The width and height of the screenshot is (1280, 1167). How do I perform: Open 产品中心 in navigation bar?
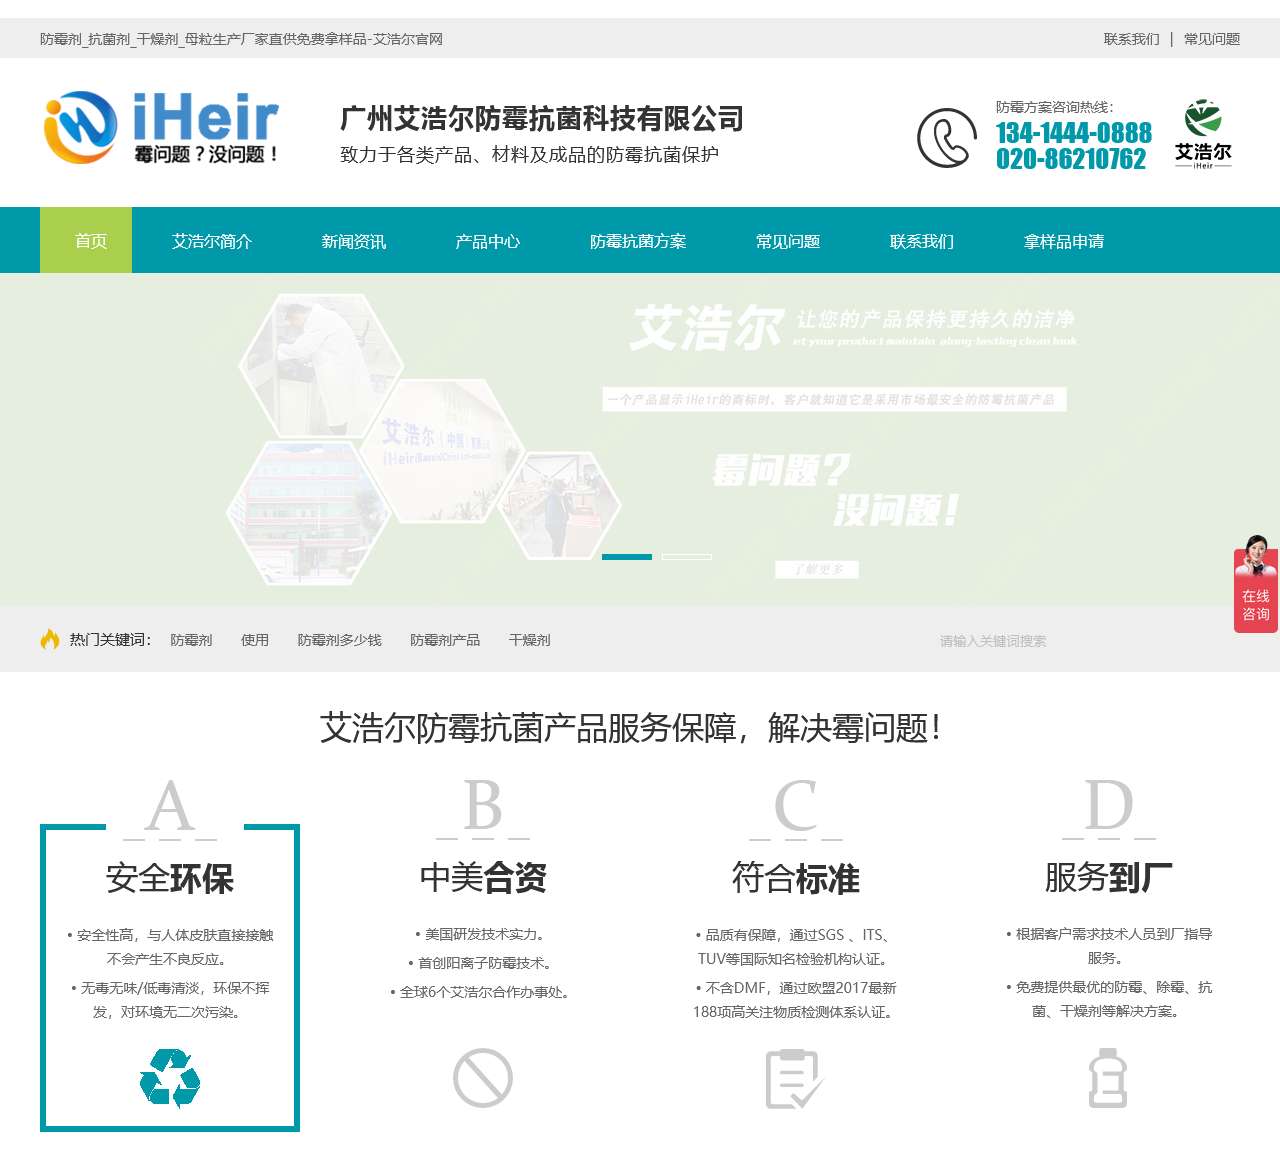point(488,241)
